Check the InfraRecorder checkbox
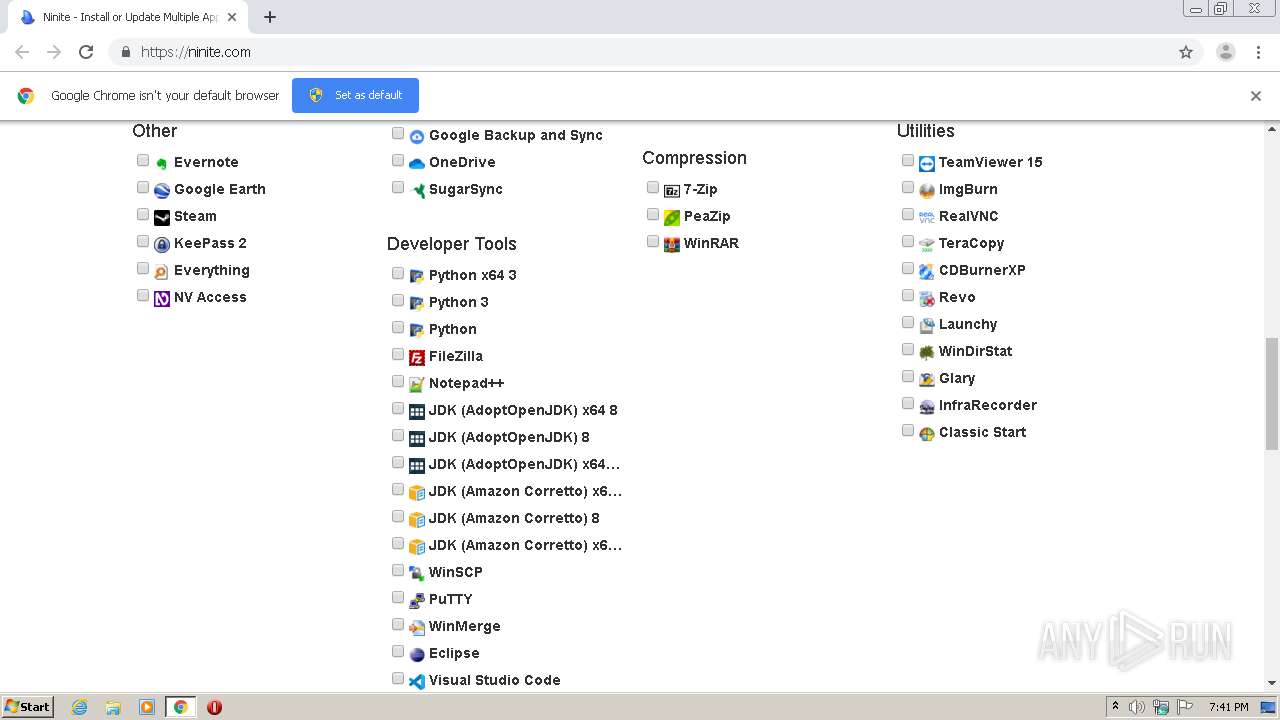Viewport: 1280px width, 720px height. pos(908,404)
